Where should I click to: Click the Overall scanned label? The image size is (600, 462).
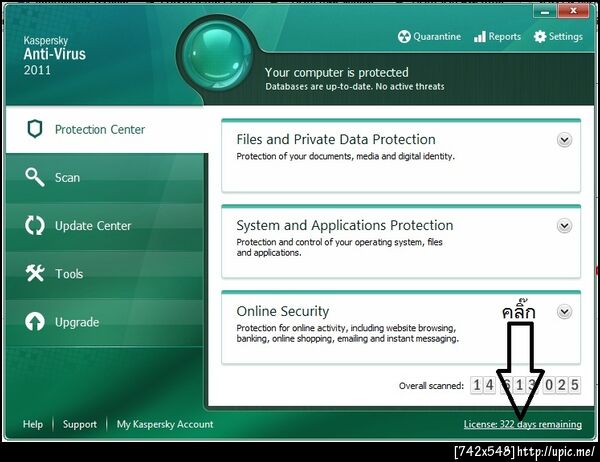pyautogui.click(x=431, y=385)
